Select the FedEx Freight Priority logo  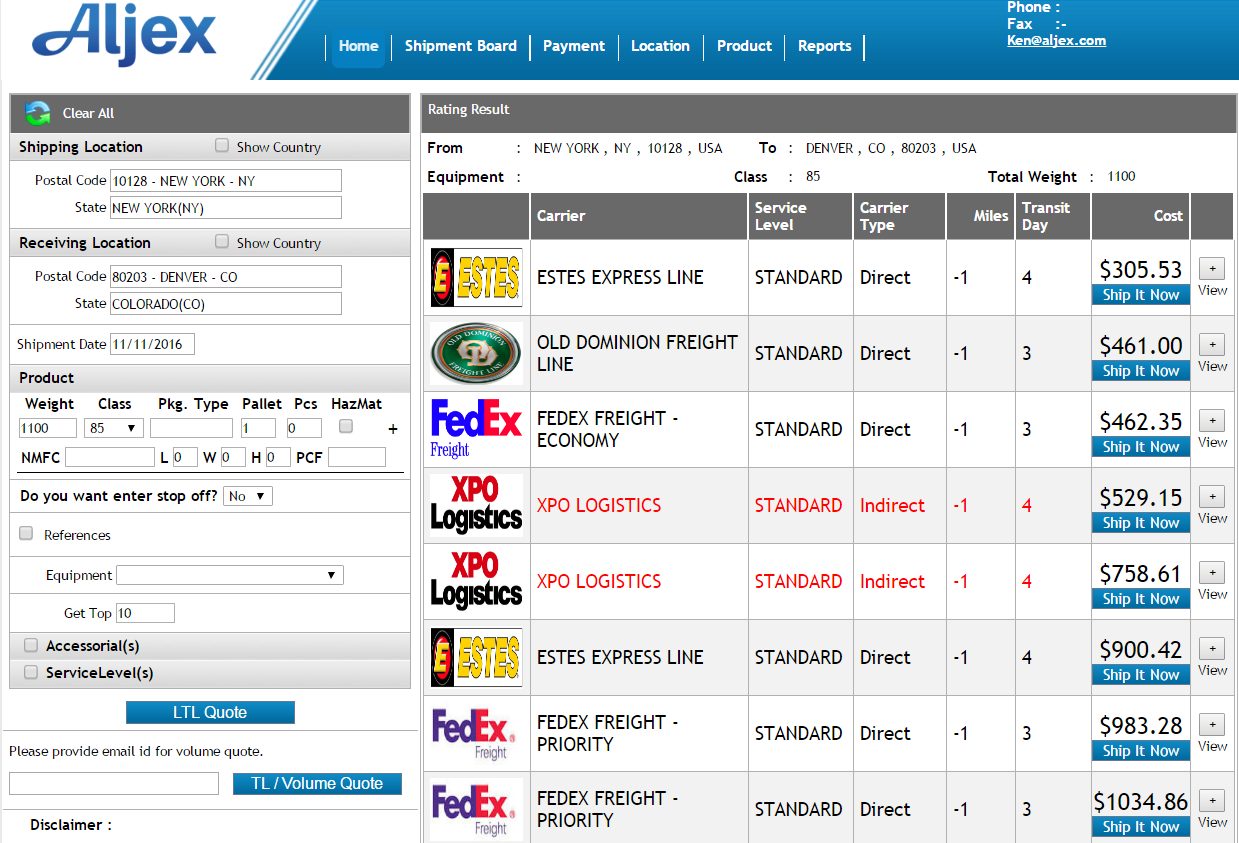click(x=475, y=733)
